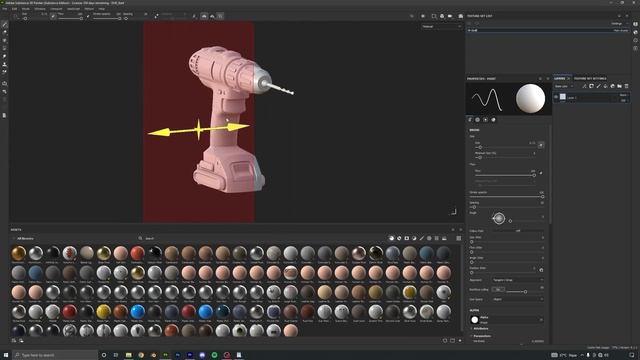Toggle Backface culling On button

(x=498, y=289)
